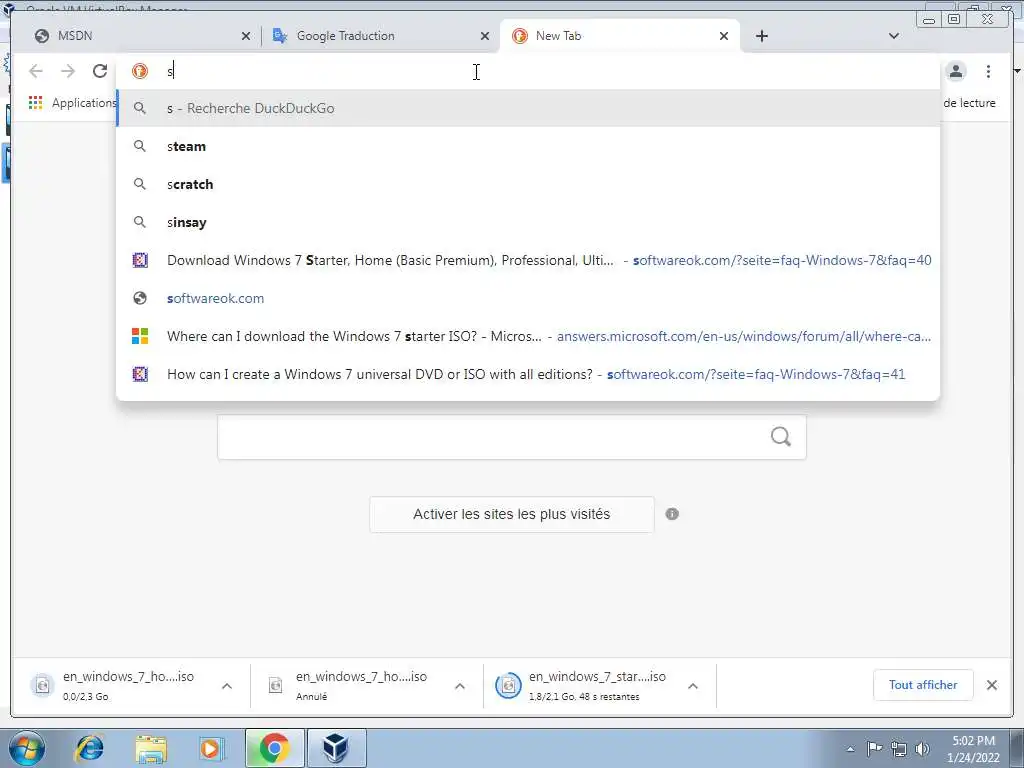
Task: Reload the current page
Action: click(x=100, y=71)
